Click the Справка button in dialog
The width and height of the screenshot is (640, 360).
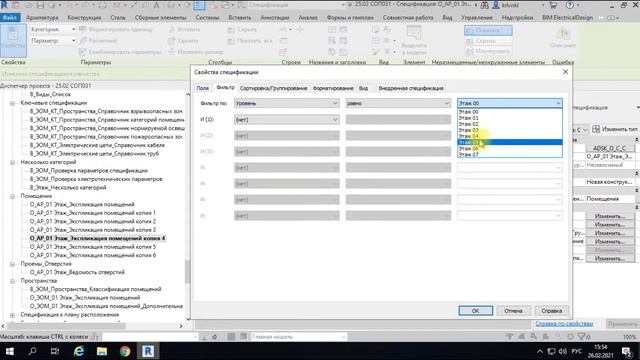(x=551, y=311)
